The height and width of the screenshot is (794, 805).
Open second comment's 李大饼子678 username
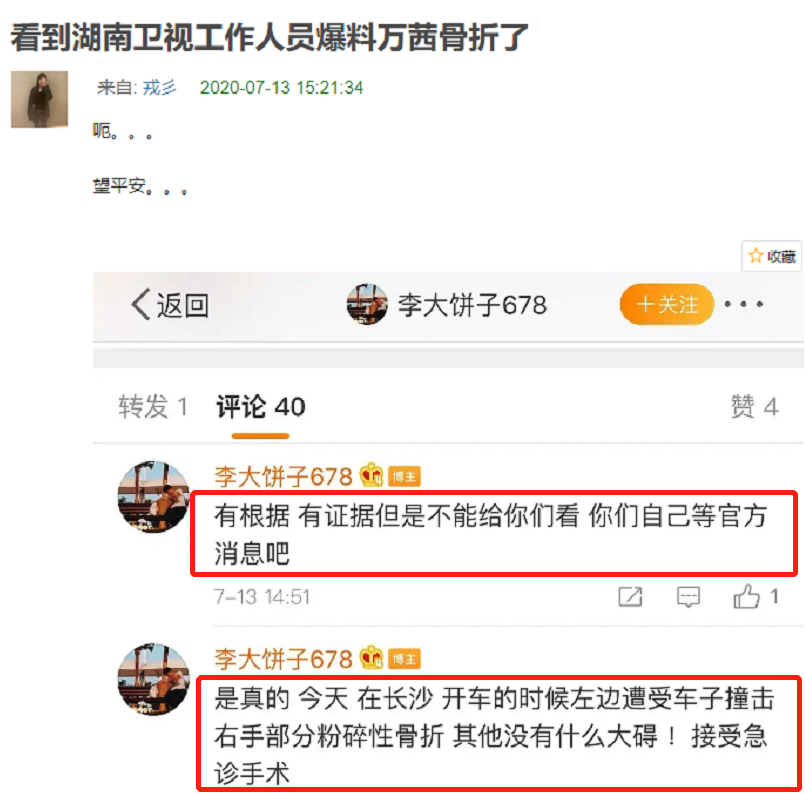point(283,659)
